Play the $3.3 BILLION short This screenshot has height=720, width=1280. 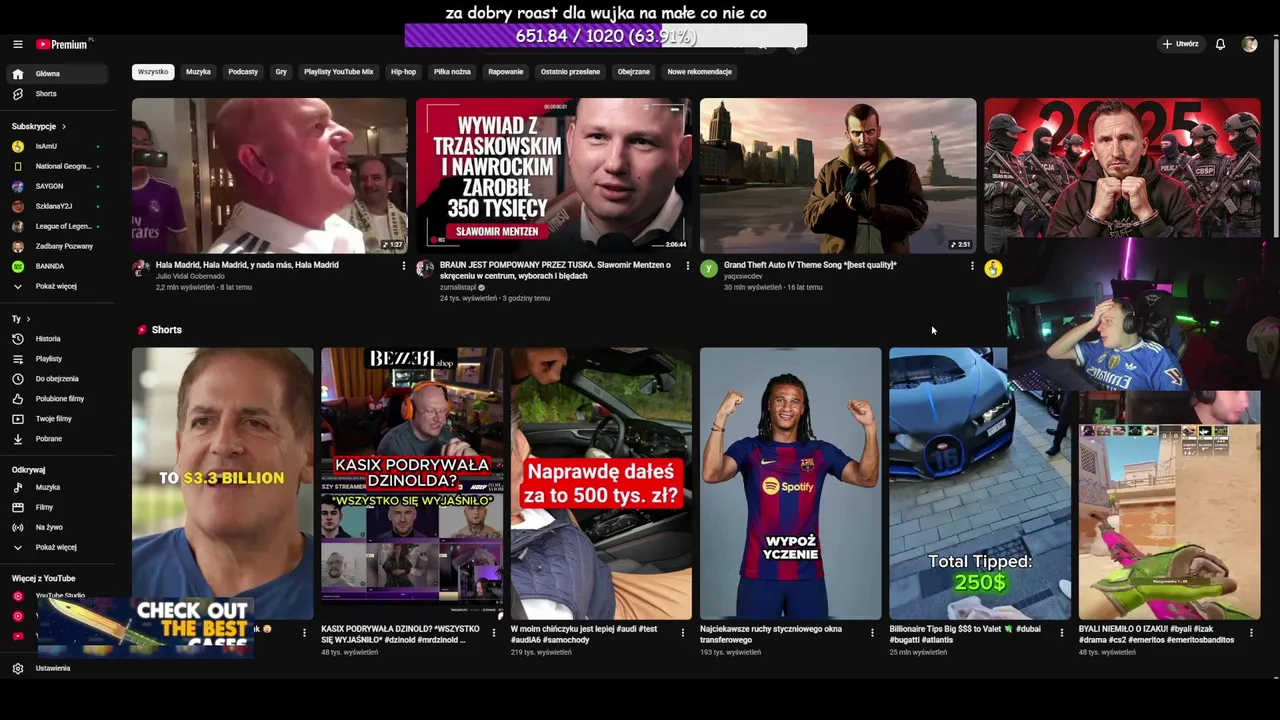pyautogui.click(x=222, y=484)
